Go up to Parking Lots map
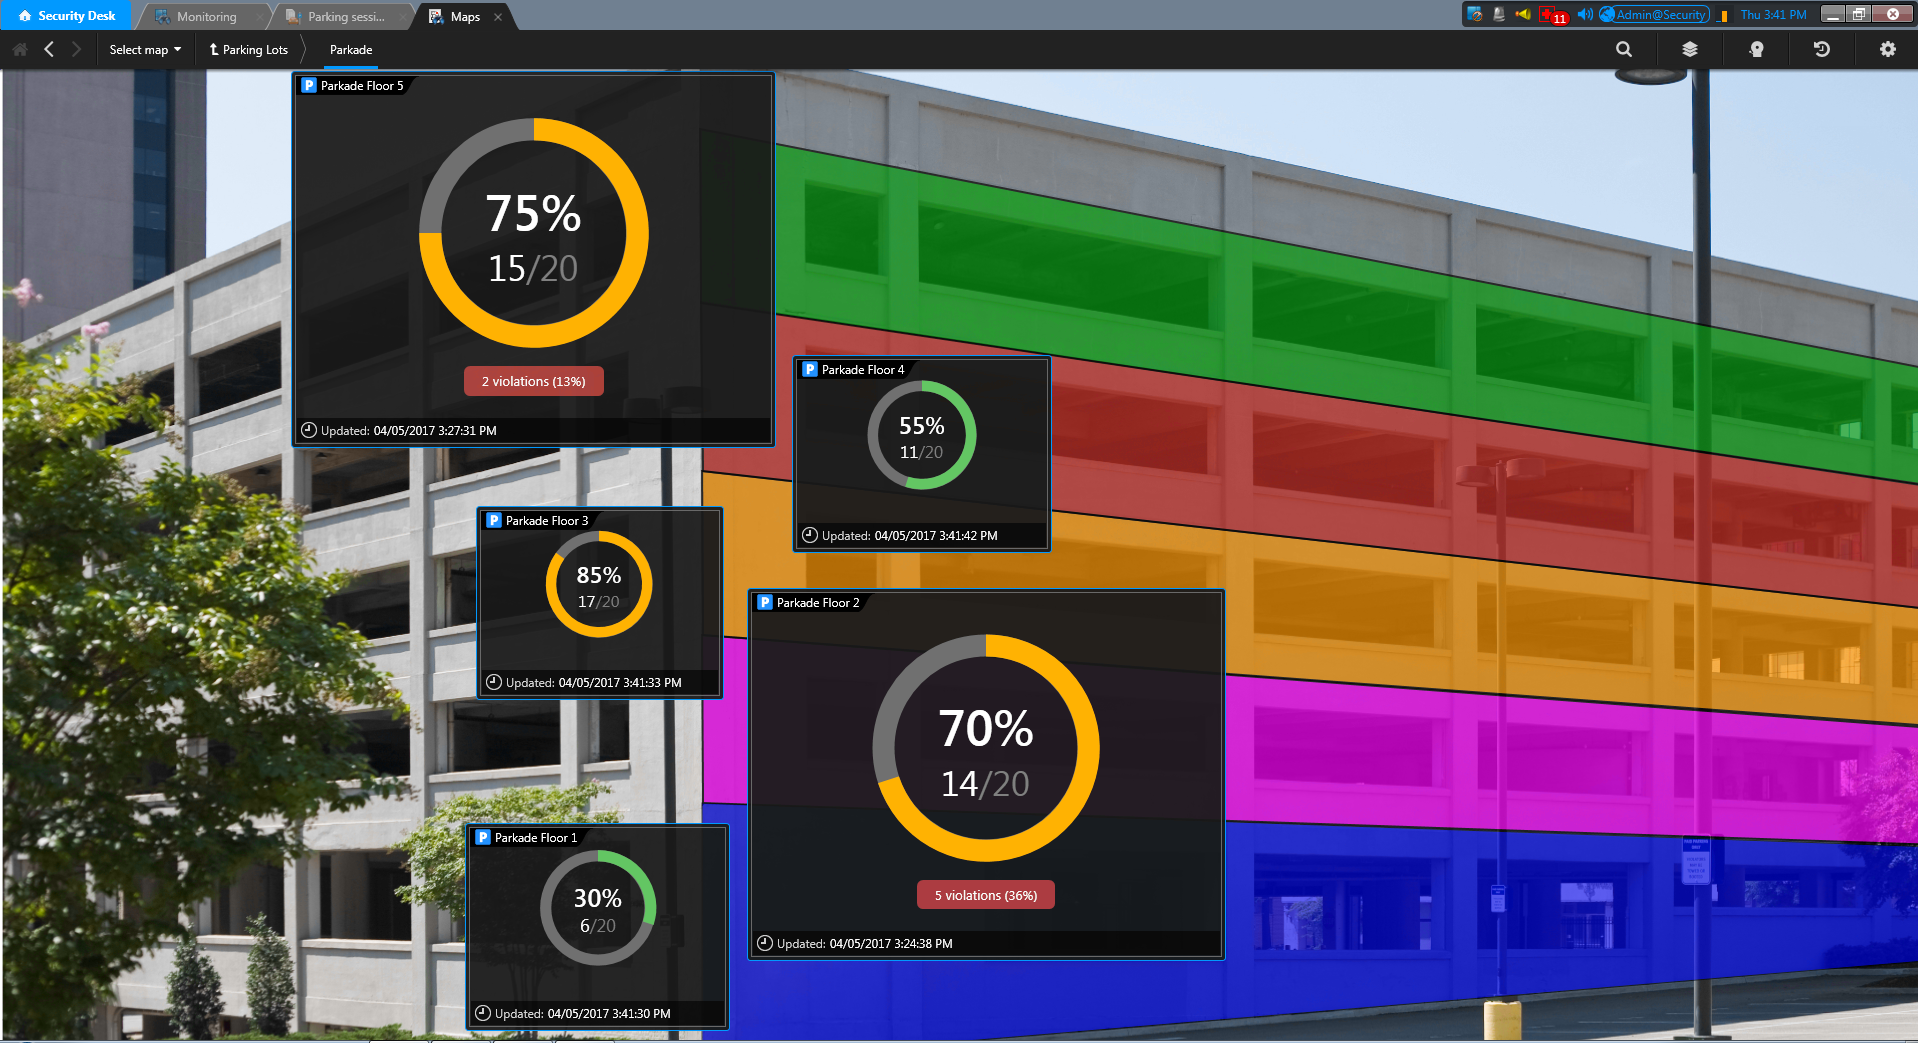1918x1043 pixels. pos(248,50)
